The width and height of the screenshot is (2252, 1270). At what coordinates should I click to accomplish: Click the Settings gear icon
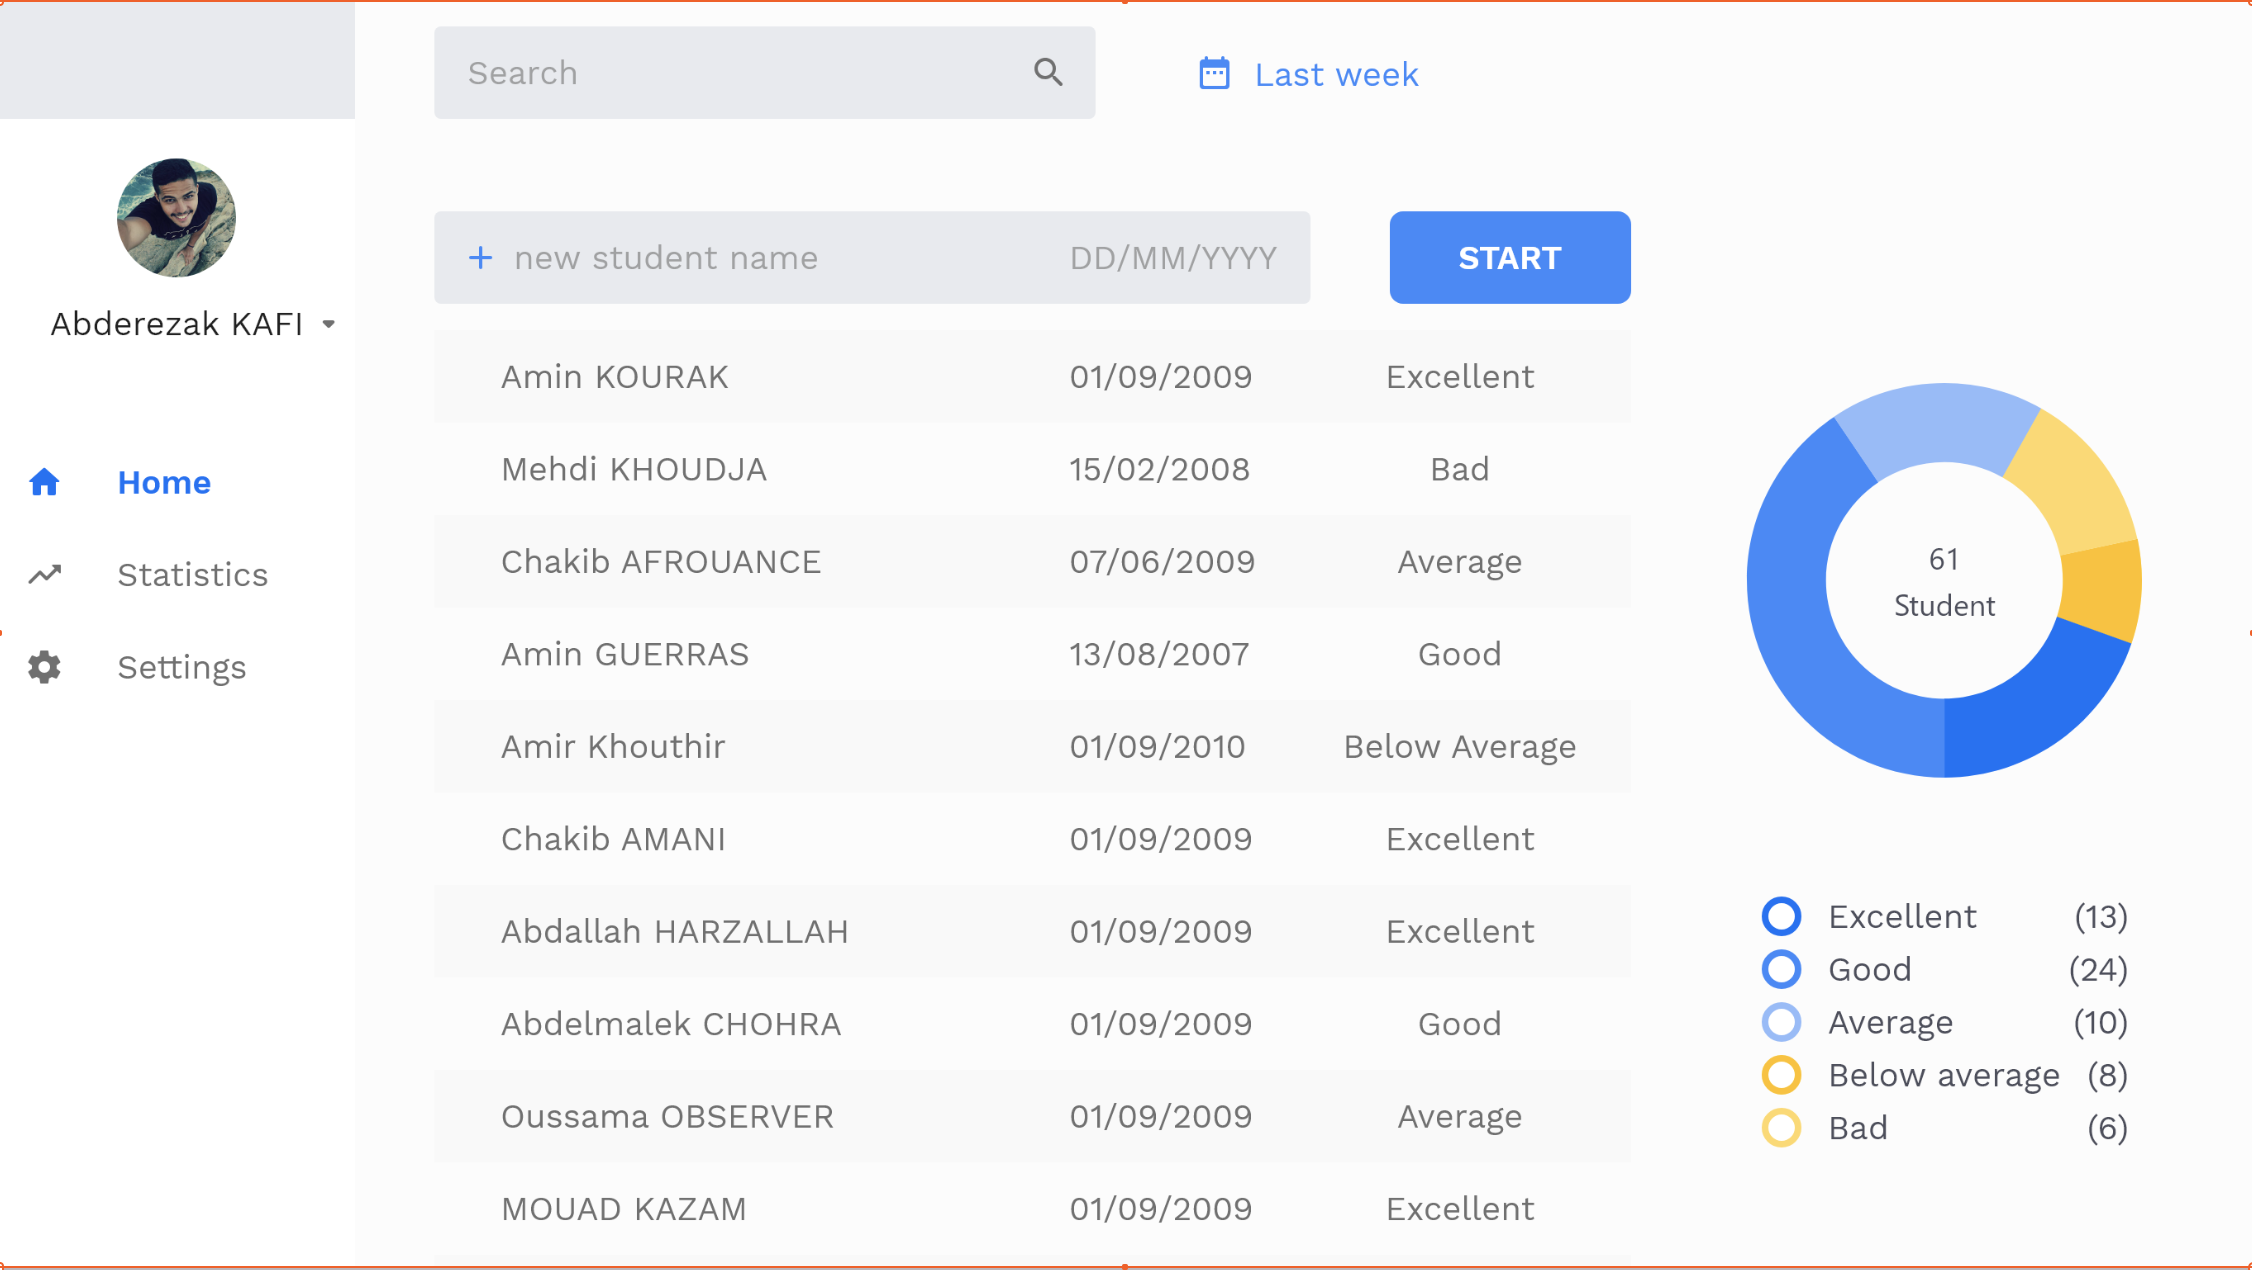(x=44, y=667)
